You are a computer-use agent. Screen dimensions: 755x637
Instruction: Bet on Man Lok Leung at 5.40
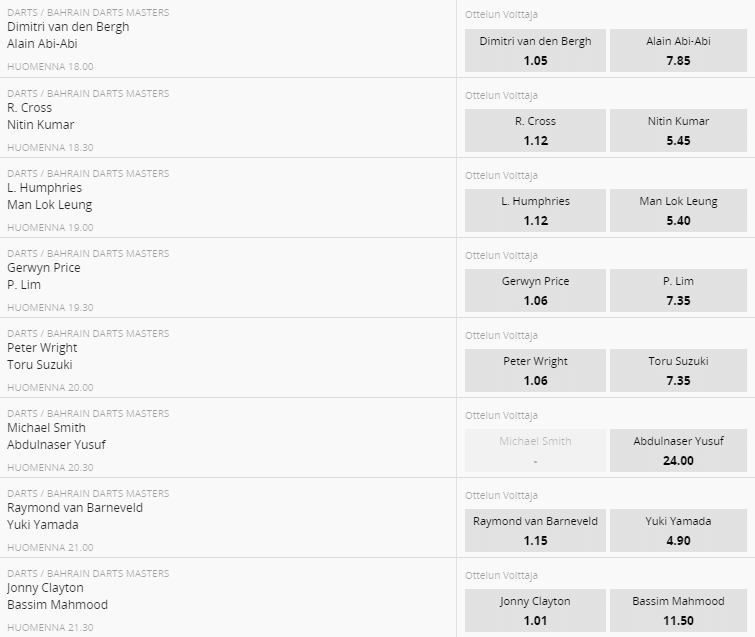click(678, 210)
